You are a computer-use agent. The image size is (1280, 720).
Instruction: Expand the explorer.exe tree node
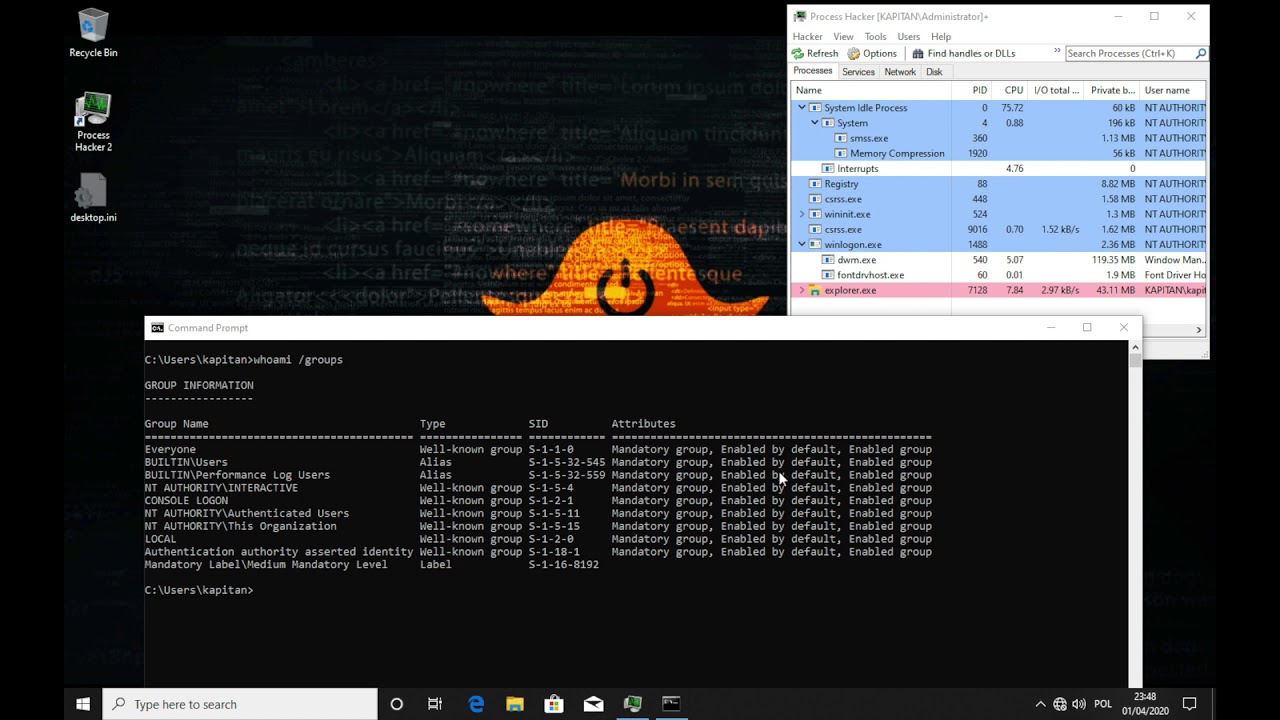[x=801, y=290]
